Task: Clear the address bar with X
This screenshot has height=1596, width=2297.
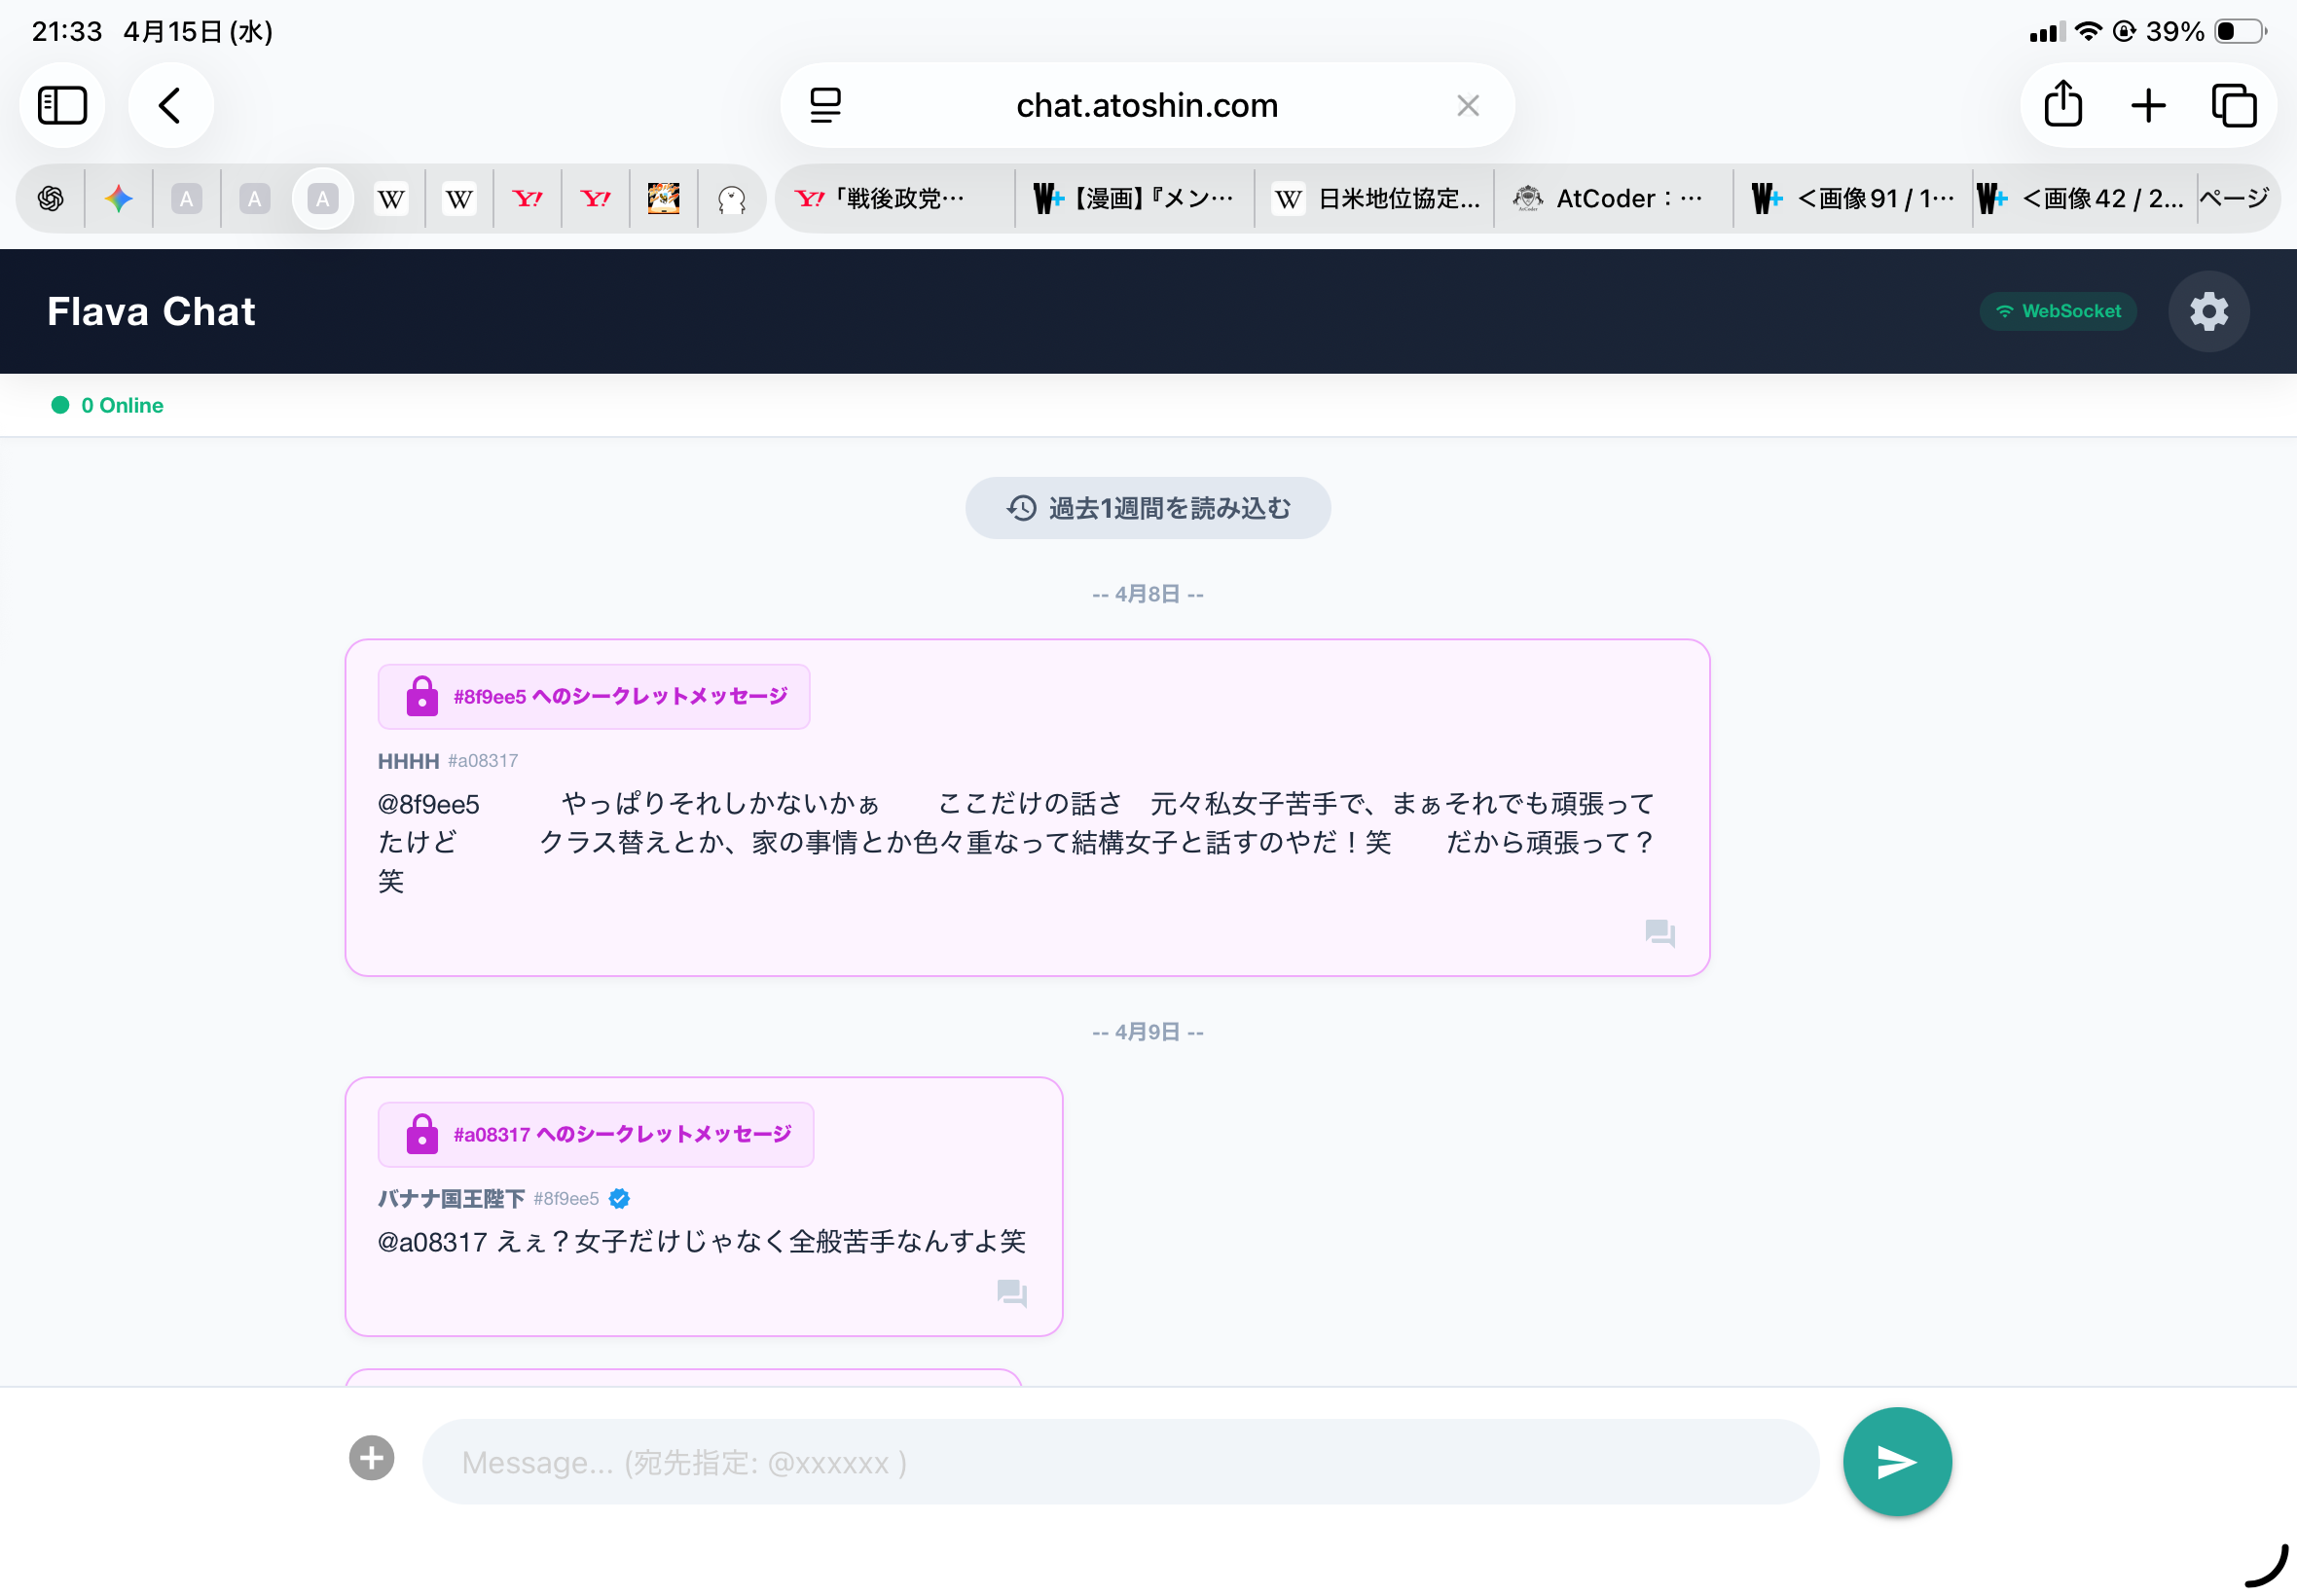Action: click(x=1467, y=105)
